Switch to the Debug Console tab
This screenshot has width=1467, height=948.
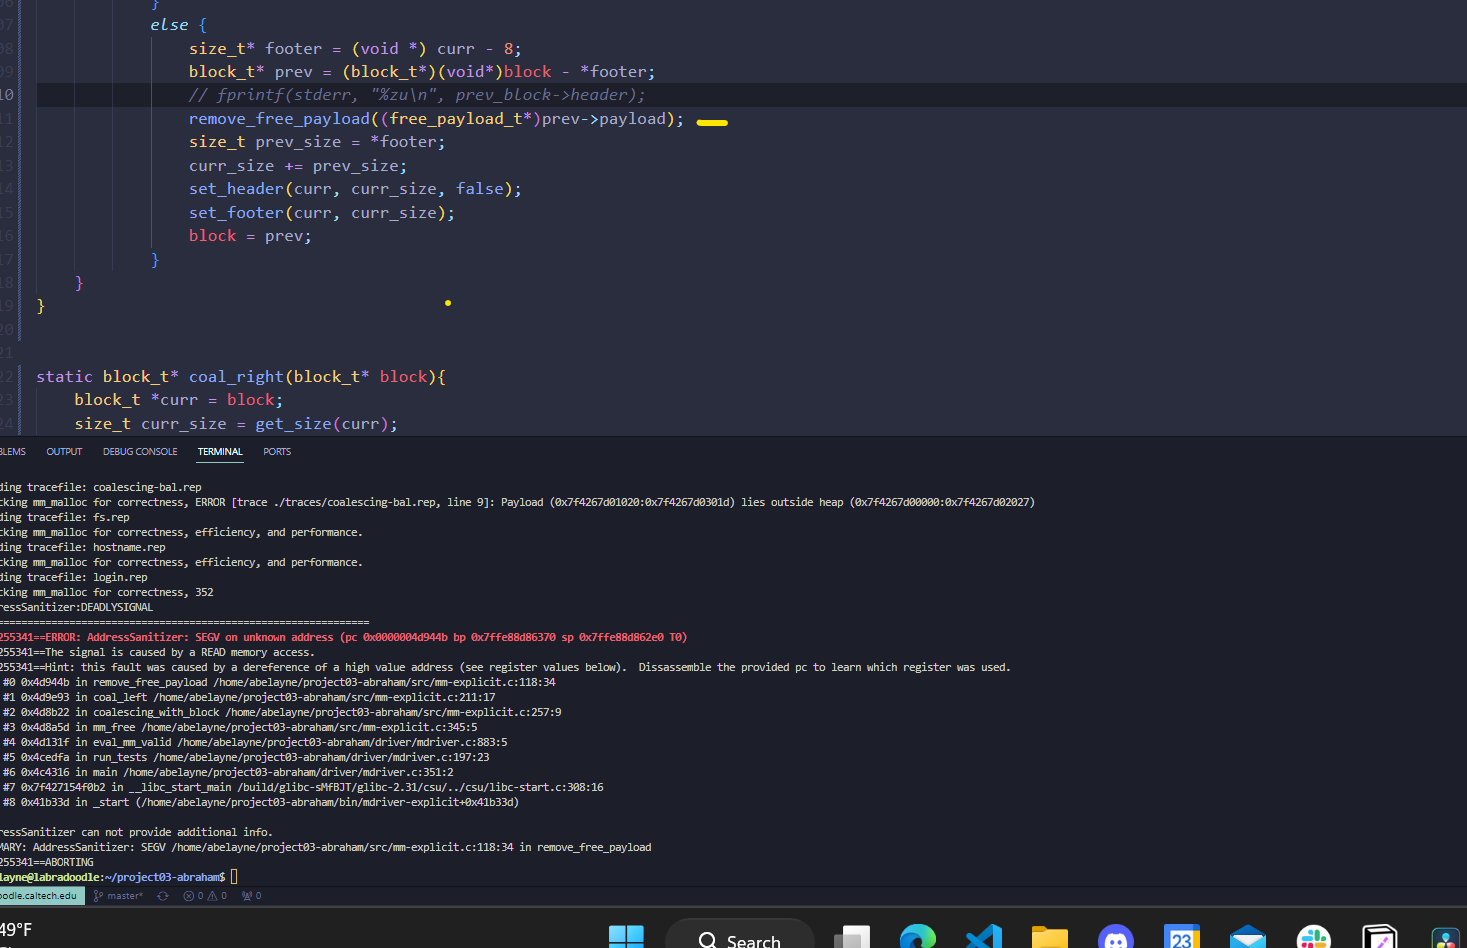(140, 452)
